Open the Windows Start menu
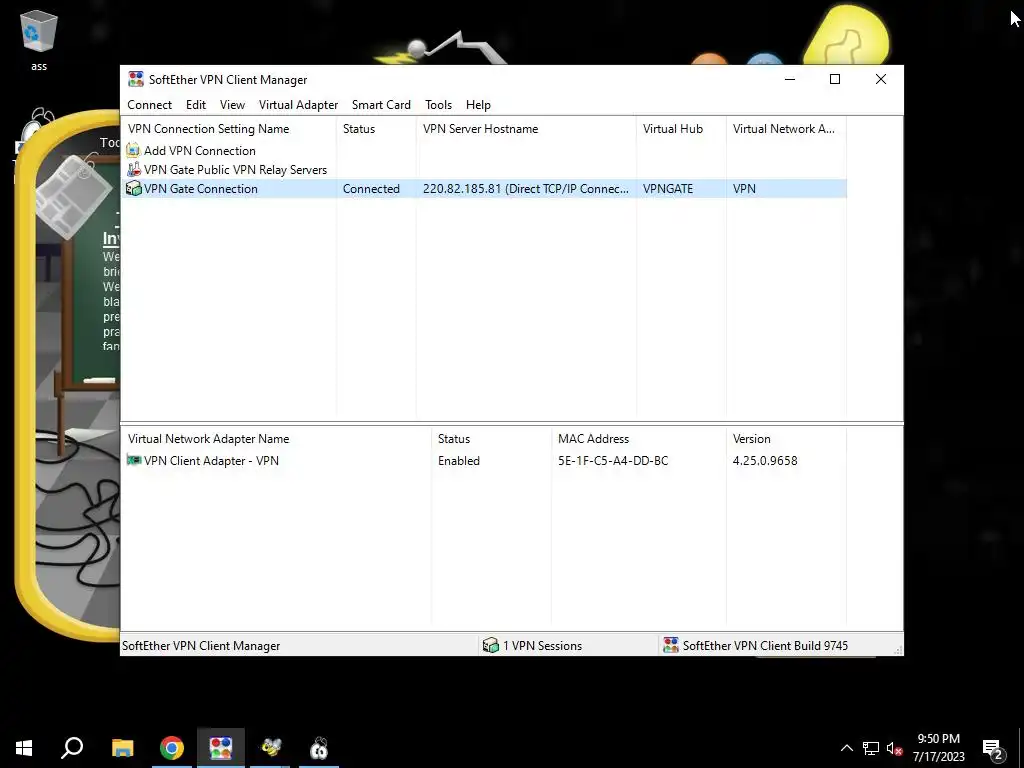The height and width of the screenshot is (768, 1024). click(x=24, y=748)
